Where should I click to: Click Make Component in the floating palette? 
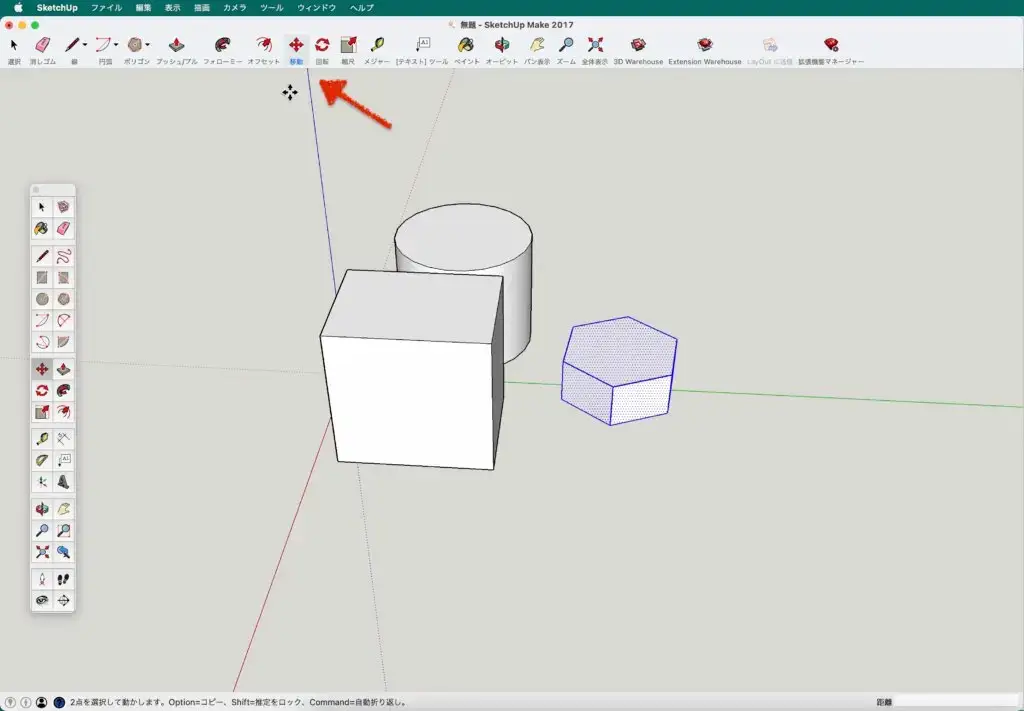pos(63,207)
